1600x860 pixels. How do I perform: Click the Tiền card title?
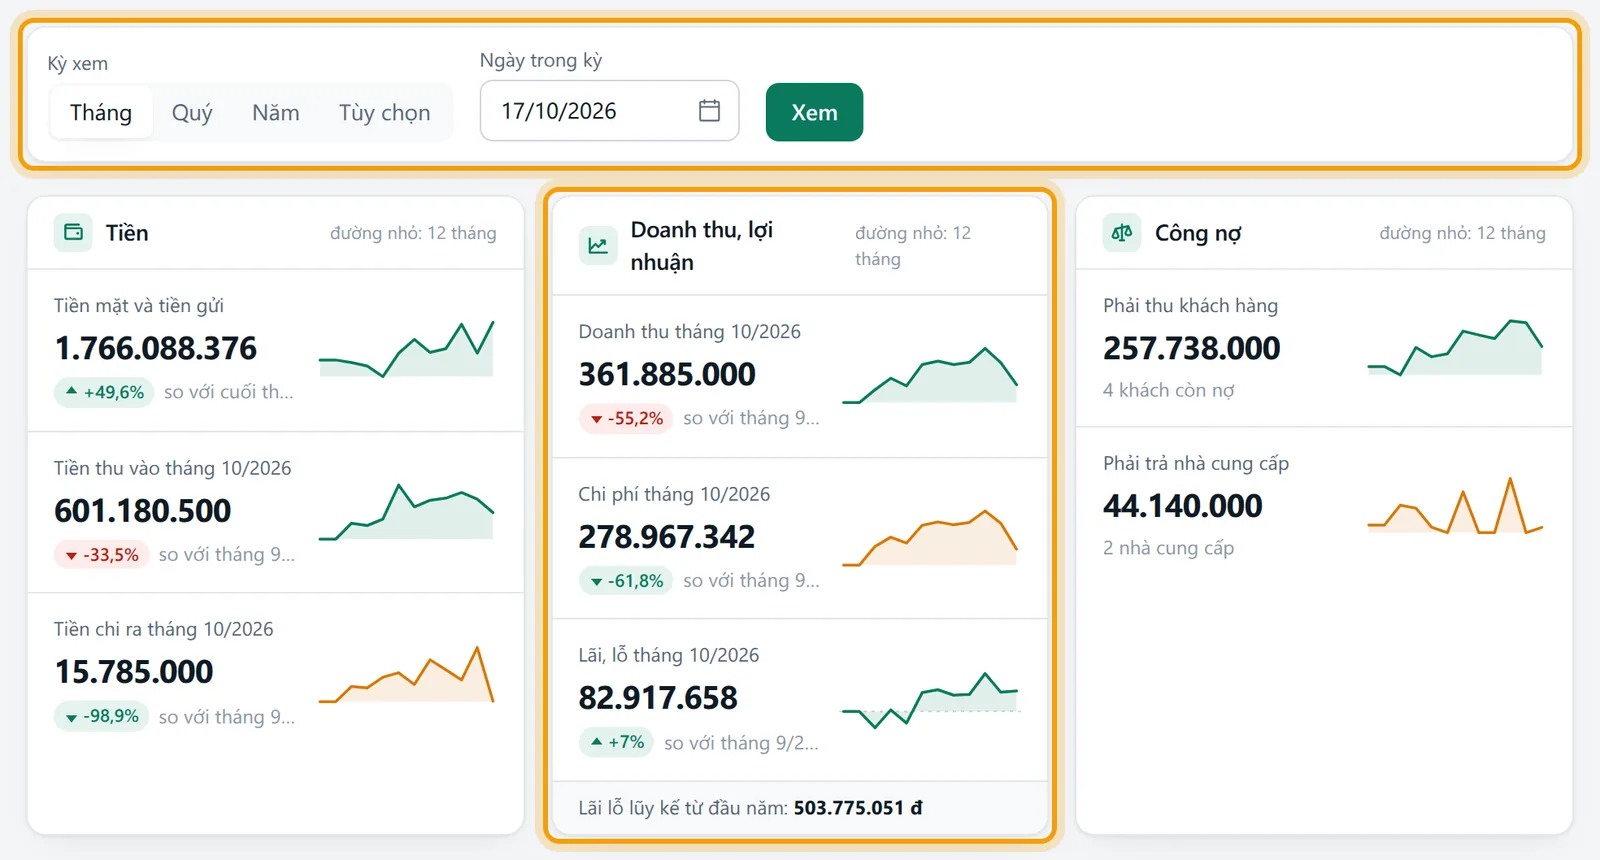(127, 233)
